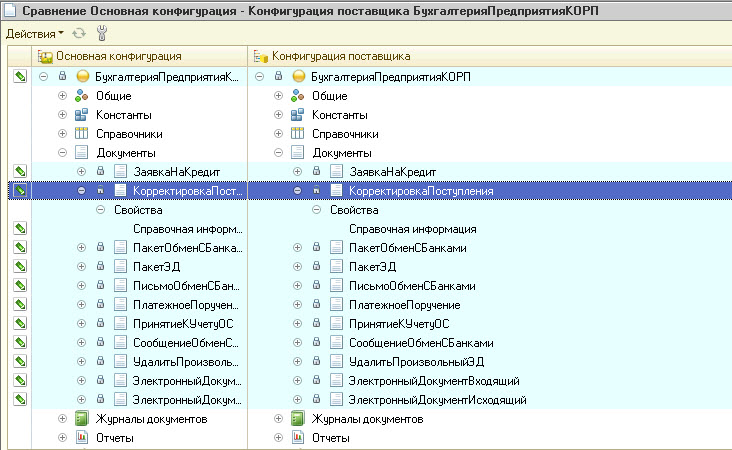Image resolution: width=732 pixels, height=450 pixels.
Task: Click the Отчеты icon in vendor configuration
Action: 297,437
